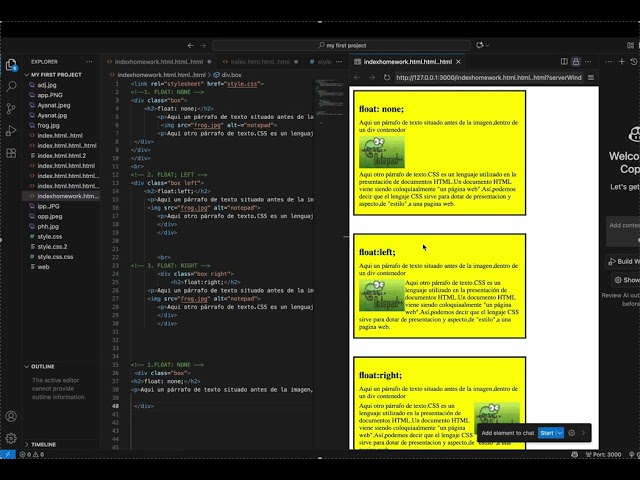
Task: Toggle layout icon in title bar
Action: point(631,45)
